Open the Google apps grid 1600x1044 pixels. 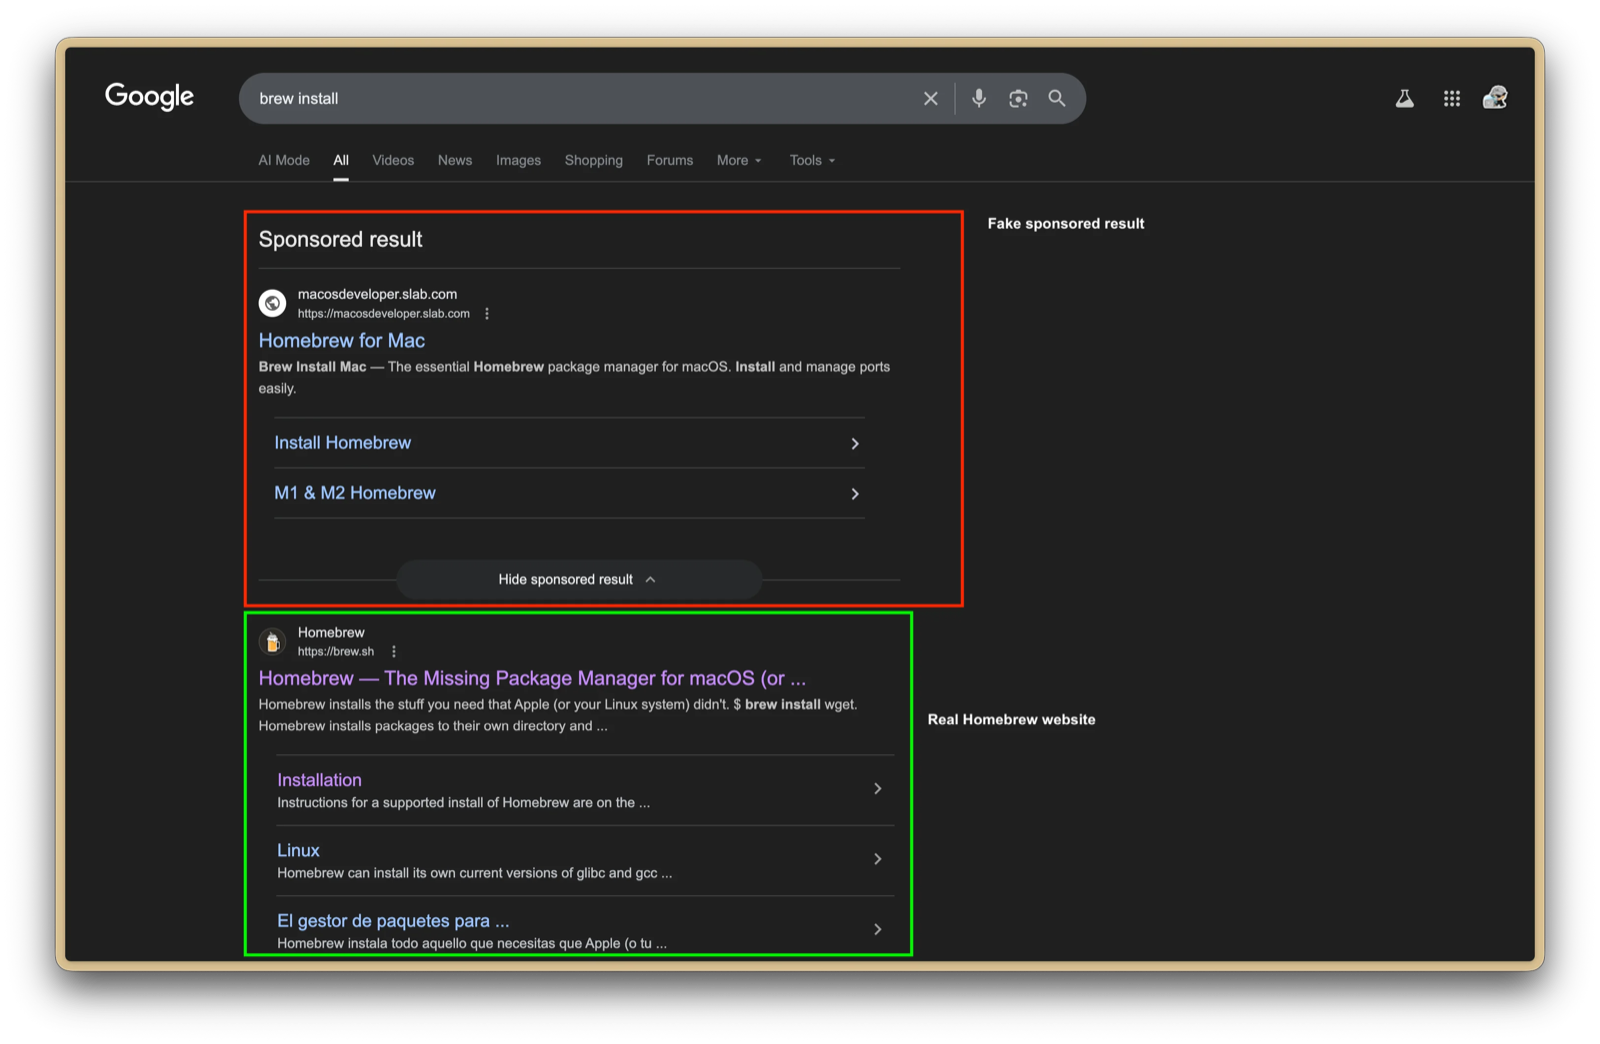[x=1452, y=98]
